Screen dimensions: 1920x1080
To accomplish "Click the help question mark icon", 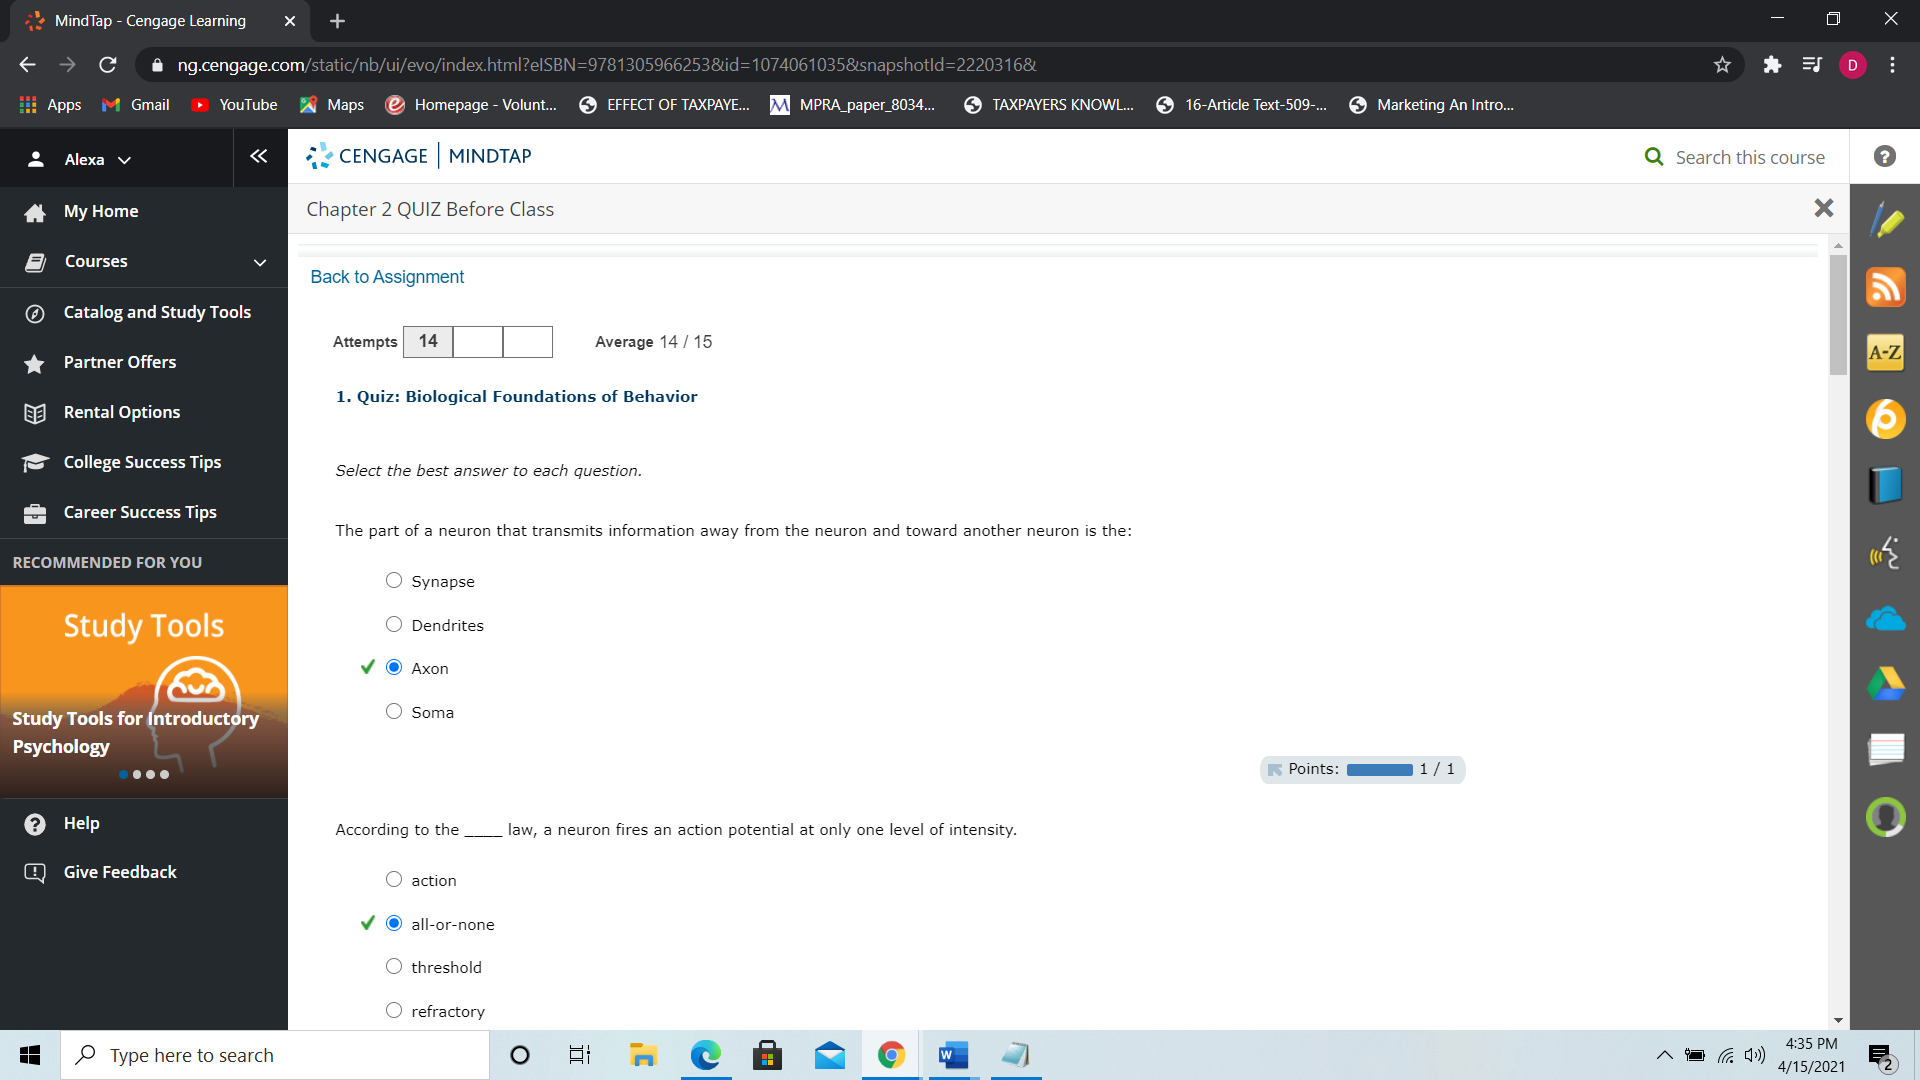I will tap(1884, 157).
